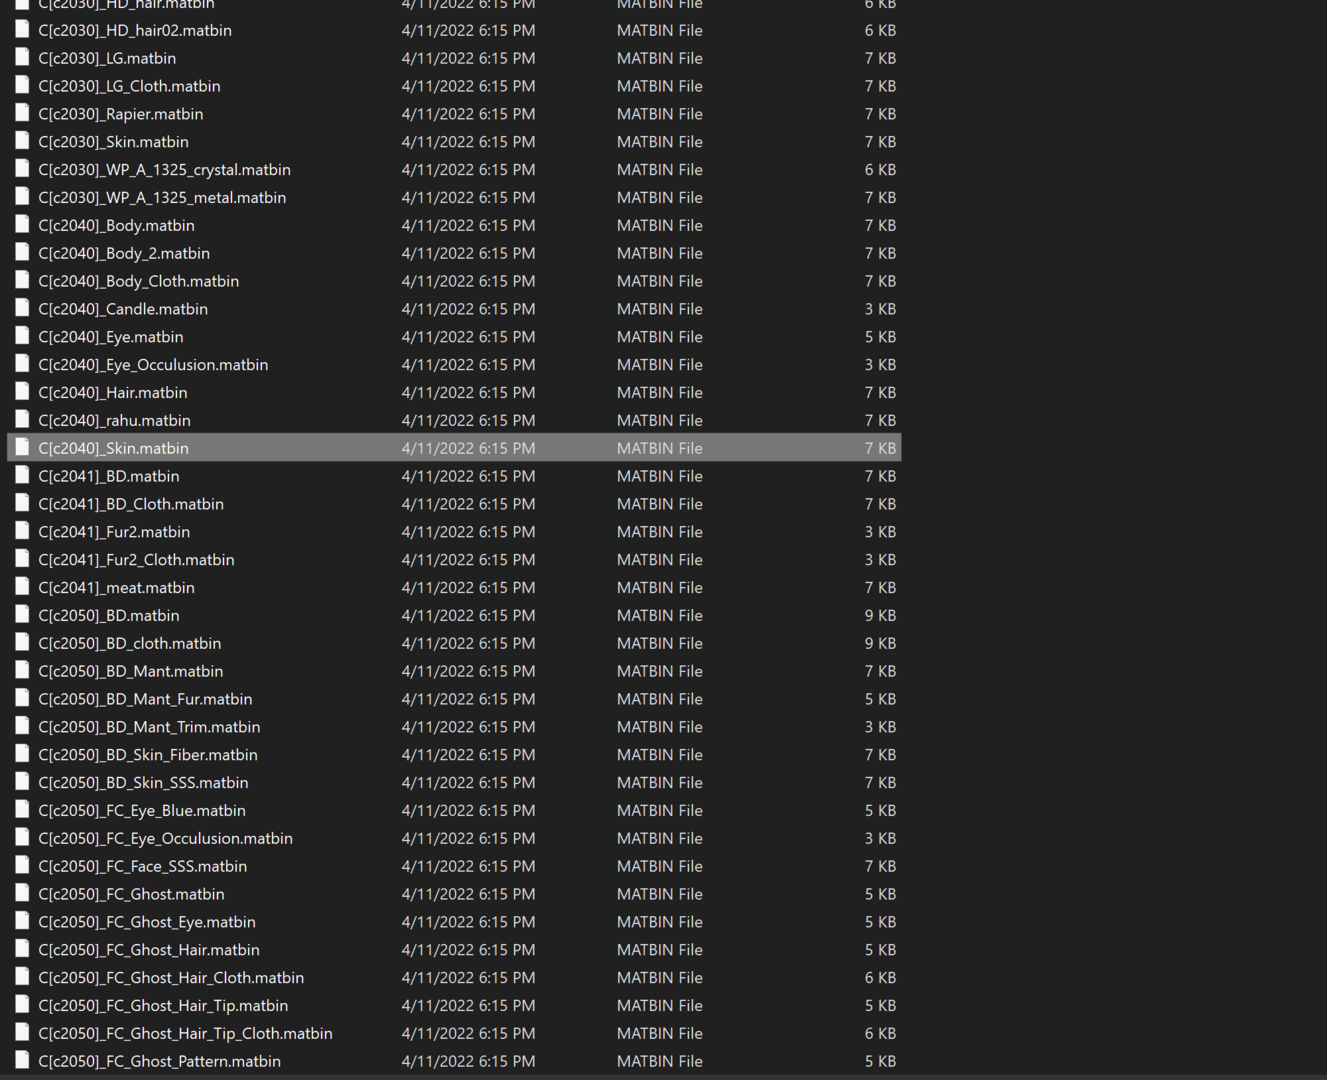Click 6 KB size of C[c2030]_HD_hair02.matbin
1327x1080 pixels.
(x=880, y=30)
